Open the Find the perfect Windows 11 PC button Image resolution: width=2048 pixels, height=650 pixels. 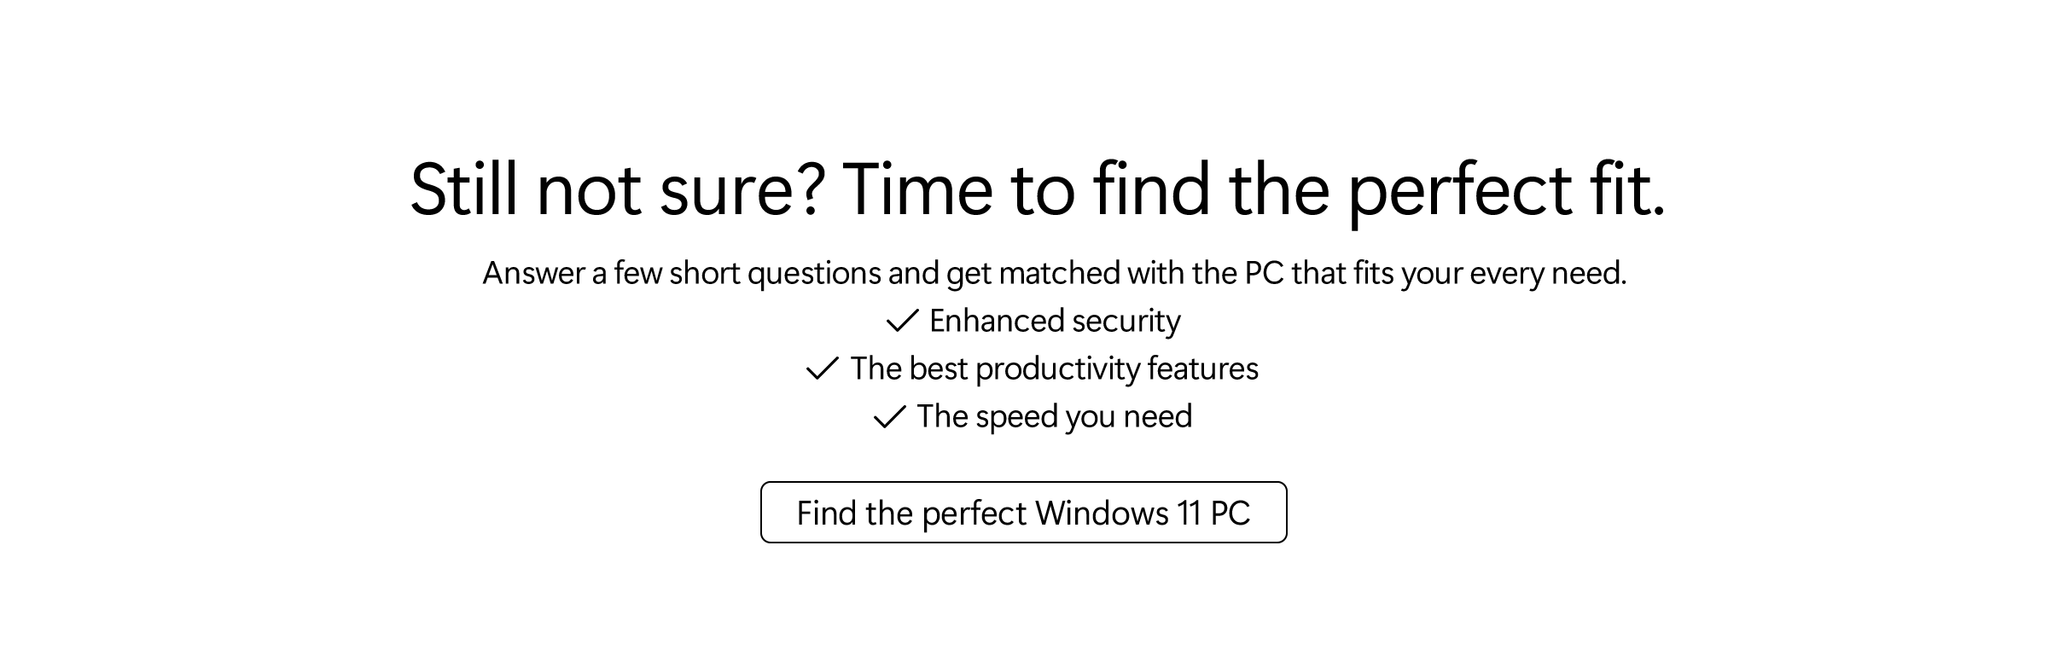click(1023, 513)
